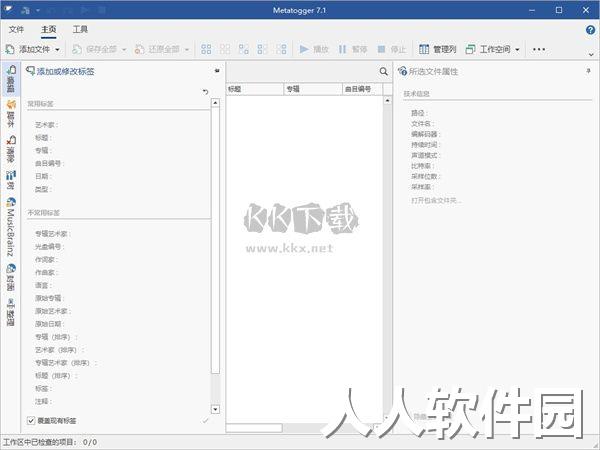Viewport: 600px width, 450px height.
Task: Stop playback with the 停止 button
Action: (x=391, y=49)
